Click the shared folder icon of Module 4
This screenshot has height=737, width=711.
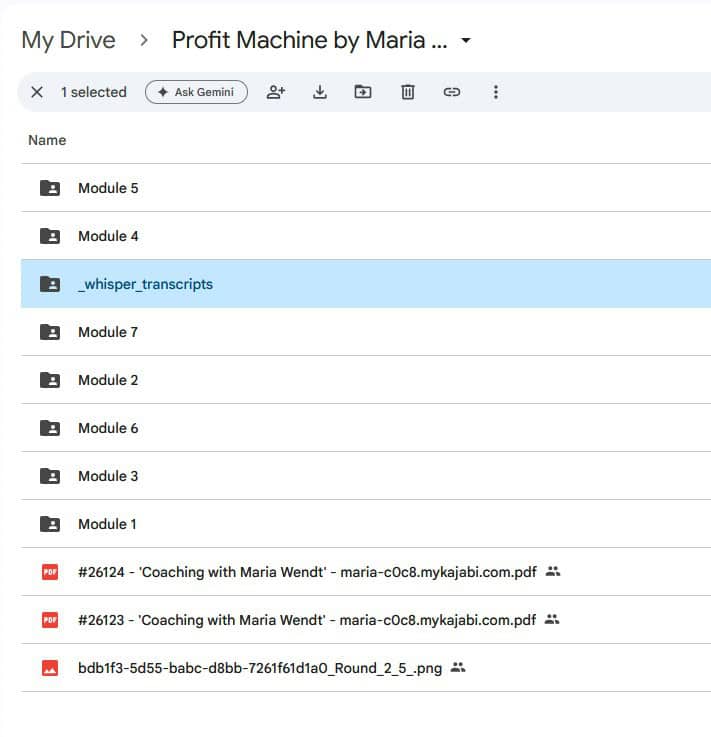tap(50, 236)
